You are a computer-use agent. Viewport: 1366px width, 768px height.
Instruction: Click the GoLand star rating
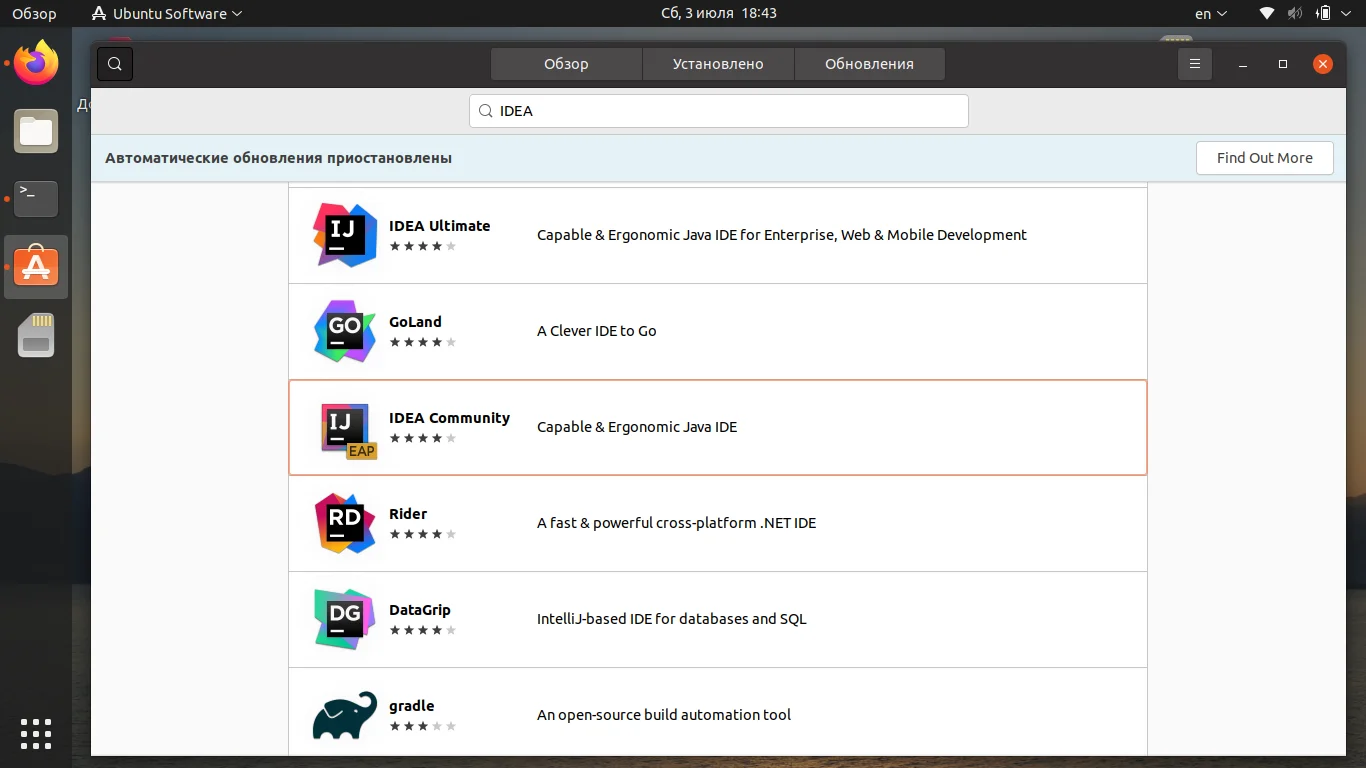click(x=423, y=342)
